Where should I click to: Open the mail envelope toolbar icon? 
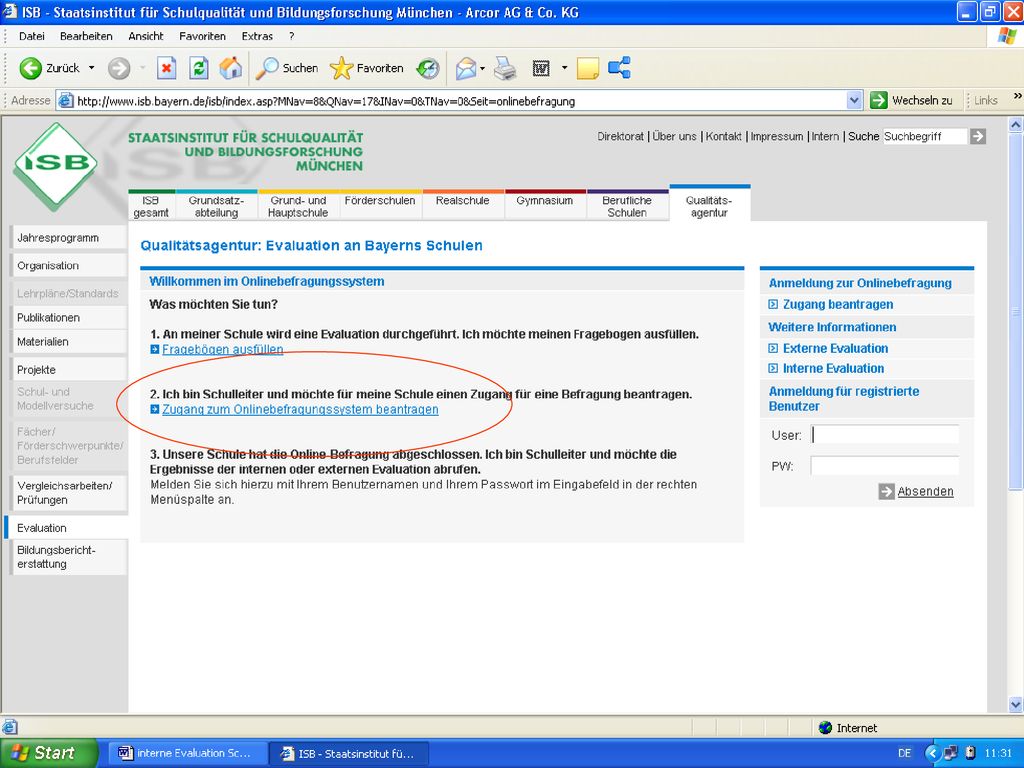(x=466, y=68)
